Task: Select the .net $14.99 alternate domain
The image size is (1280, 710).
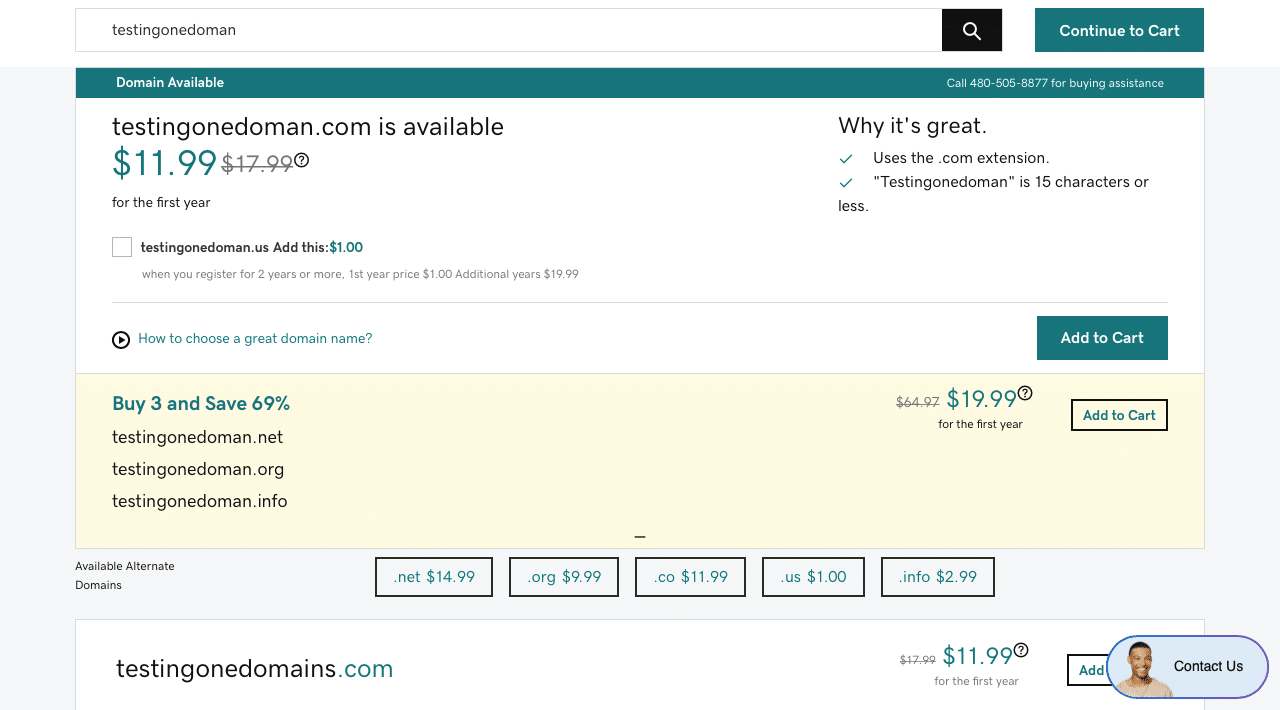Action: tap(434, 577)
